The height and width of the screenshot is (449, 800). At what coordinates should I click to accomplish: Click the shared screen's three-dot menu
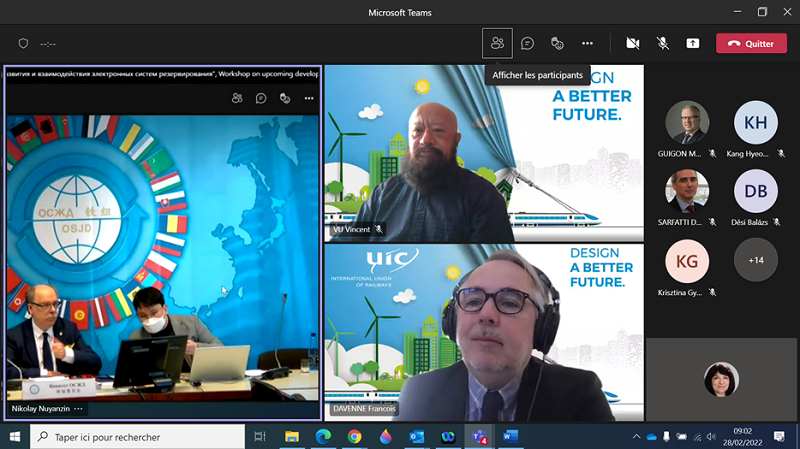click(309, 98)
